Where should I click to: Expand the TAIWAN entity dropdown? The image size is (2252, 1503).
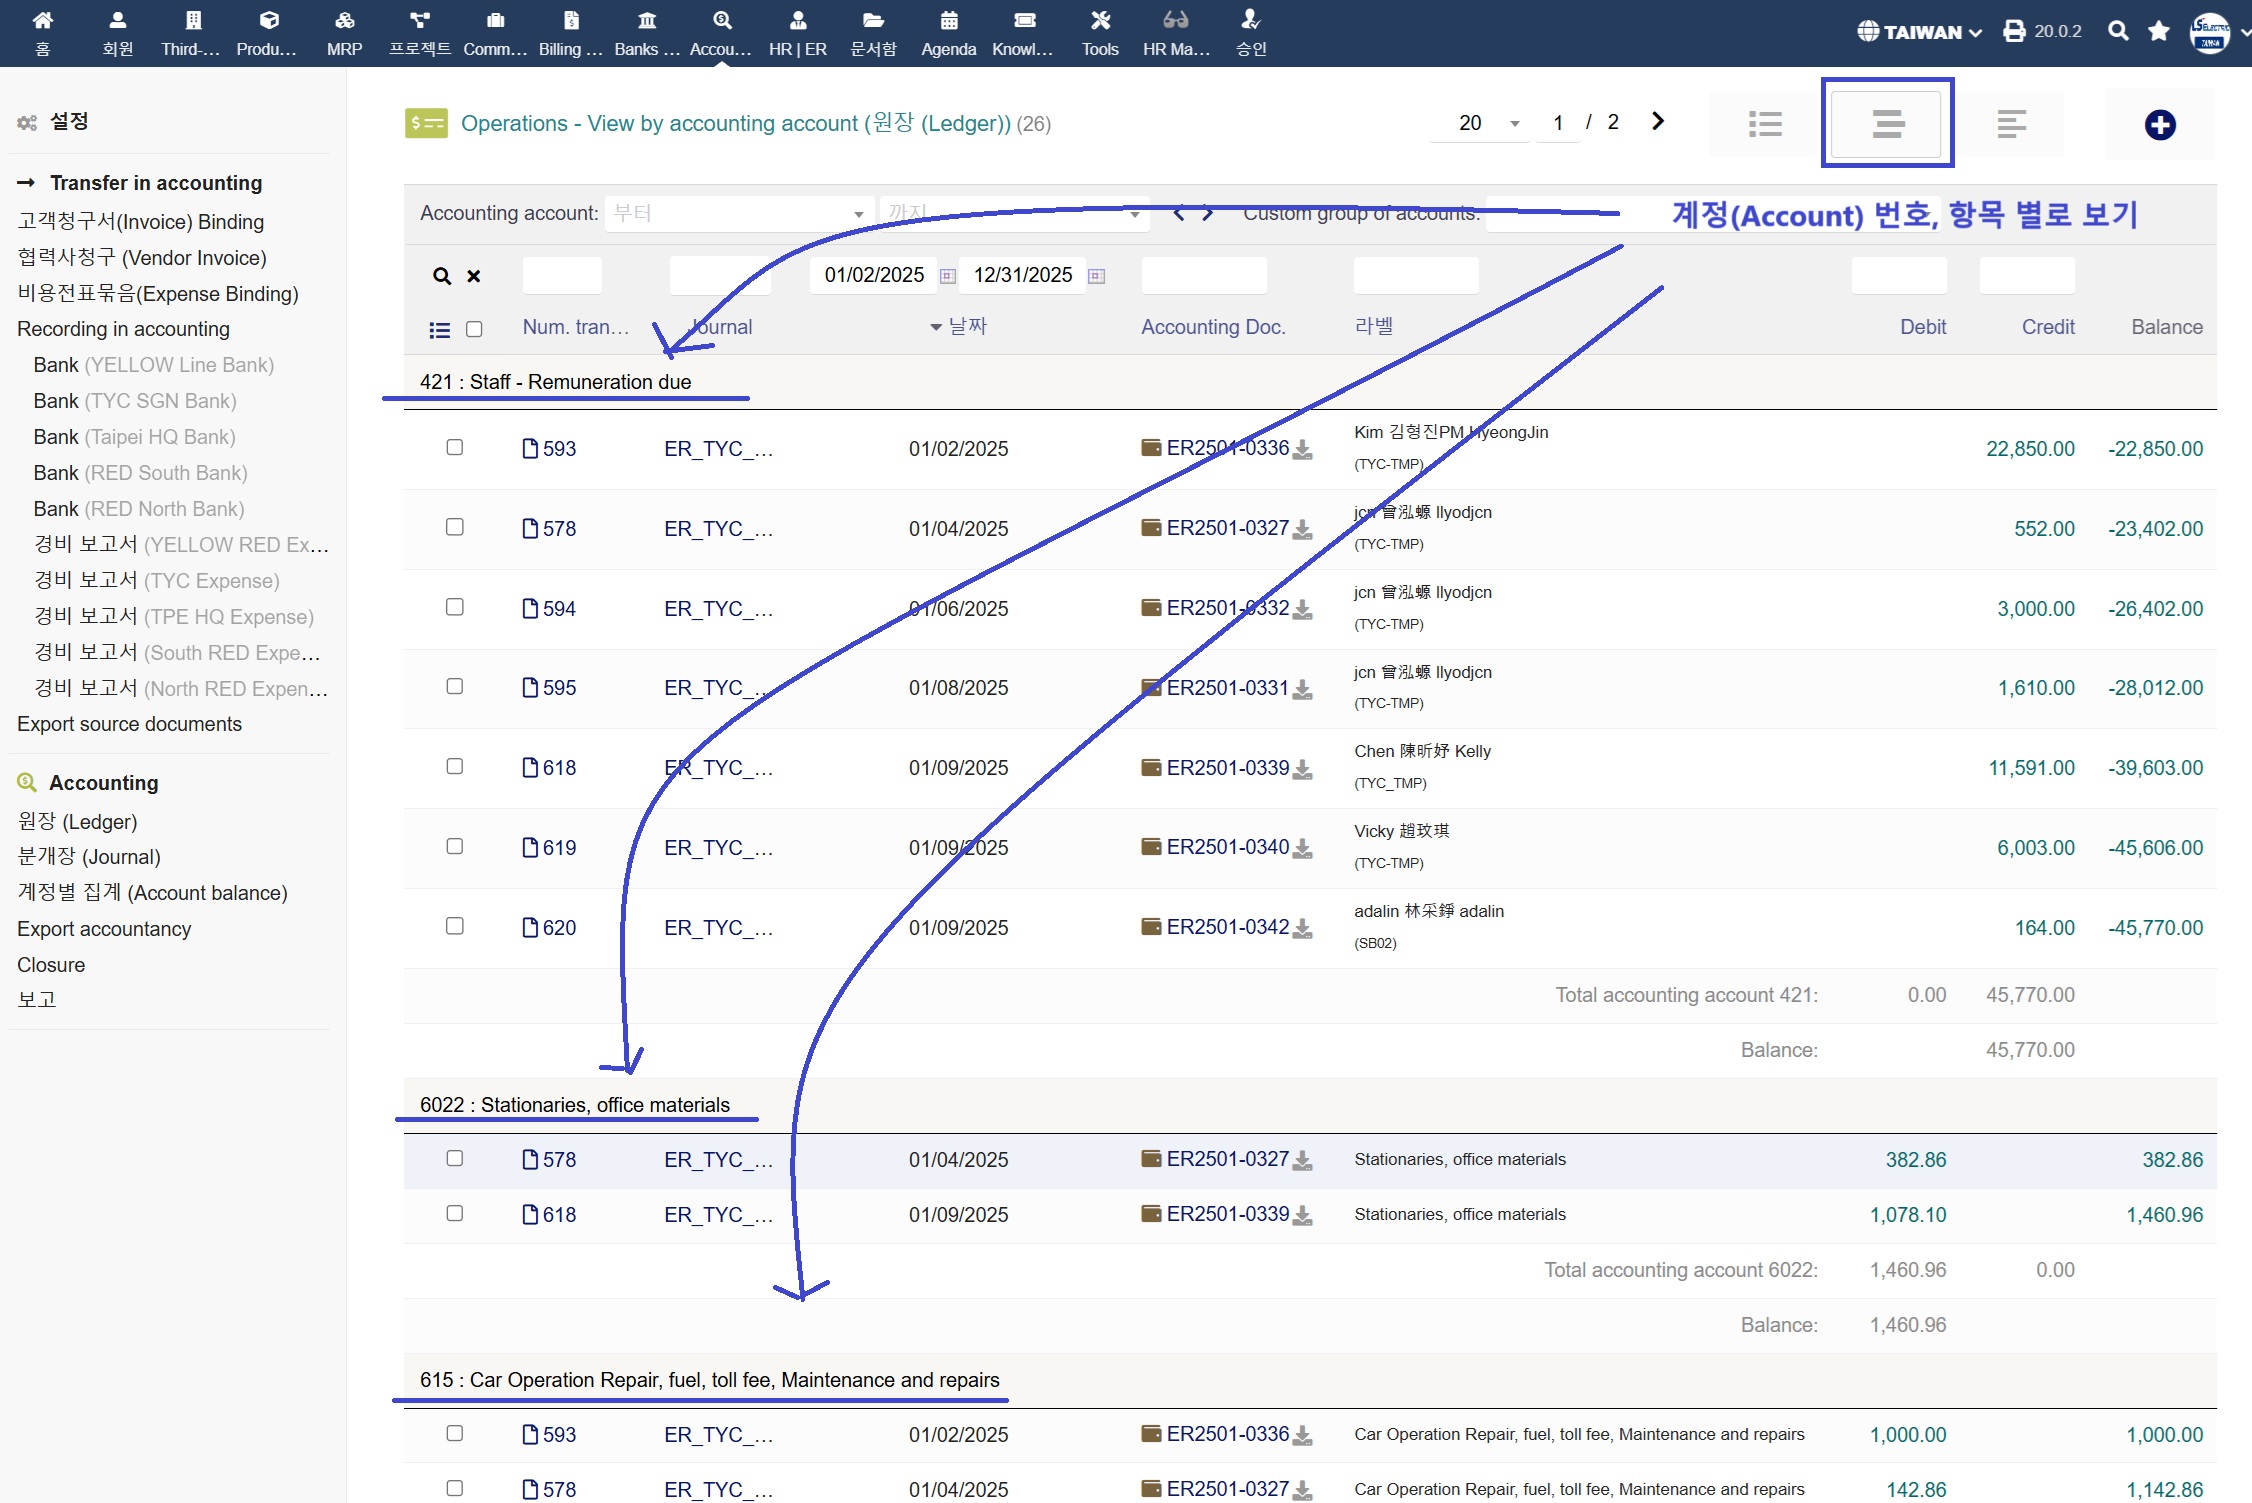pyautogui.click(x=1920, y=32)
